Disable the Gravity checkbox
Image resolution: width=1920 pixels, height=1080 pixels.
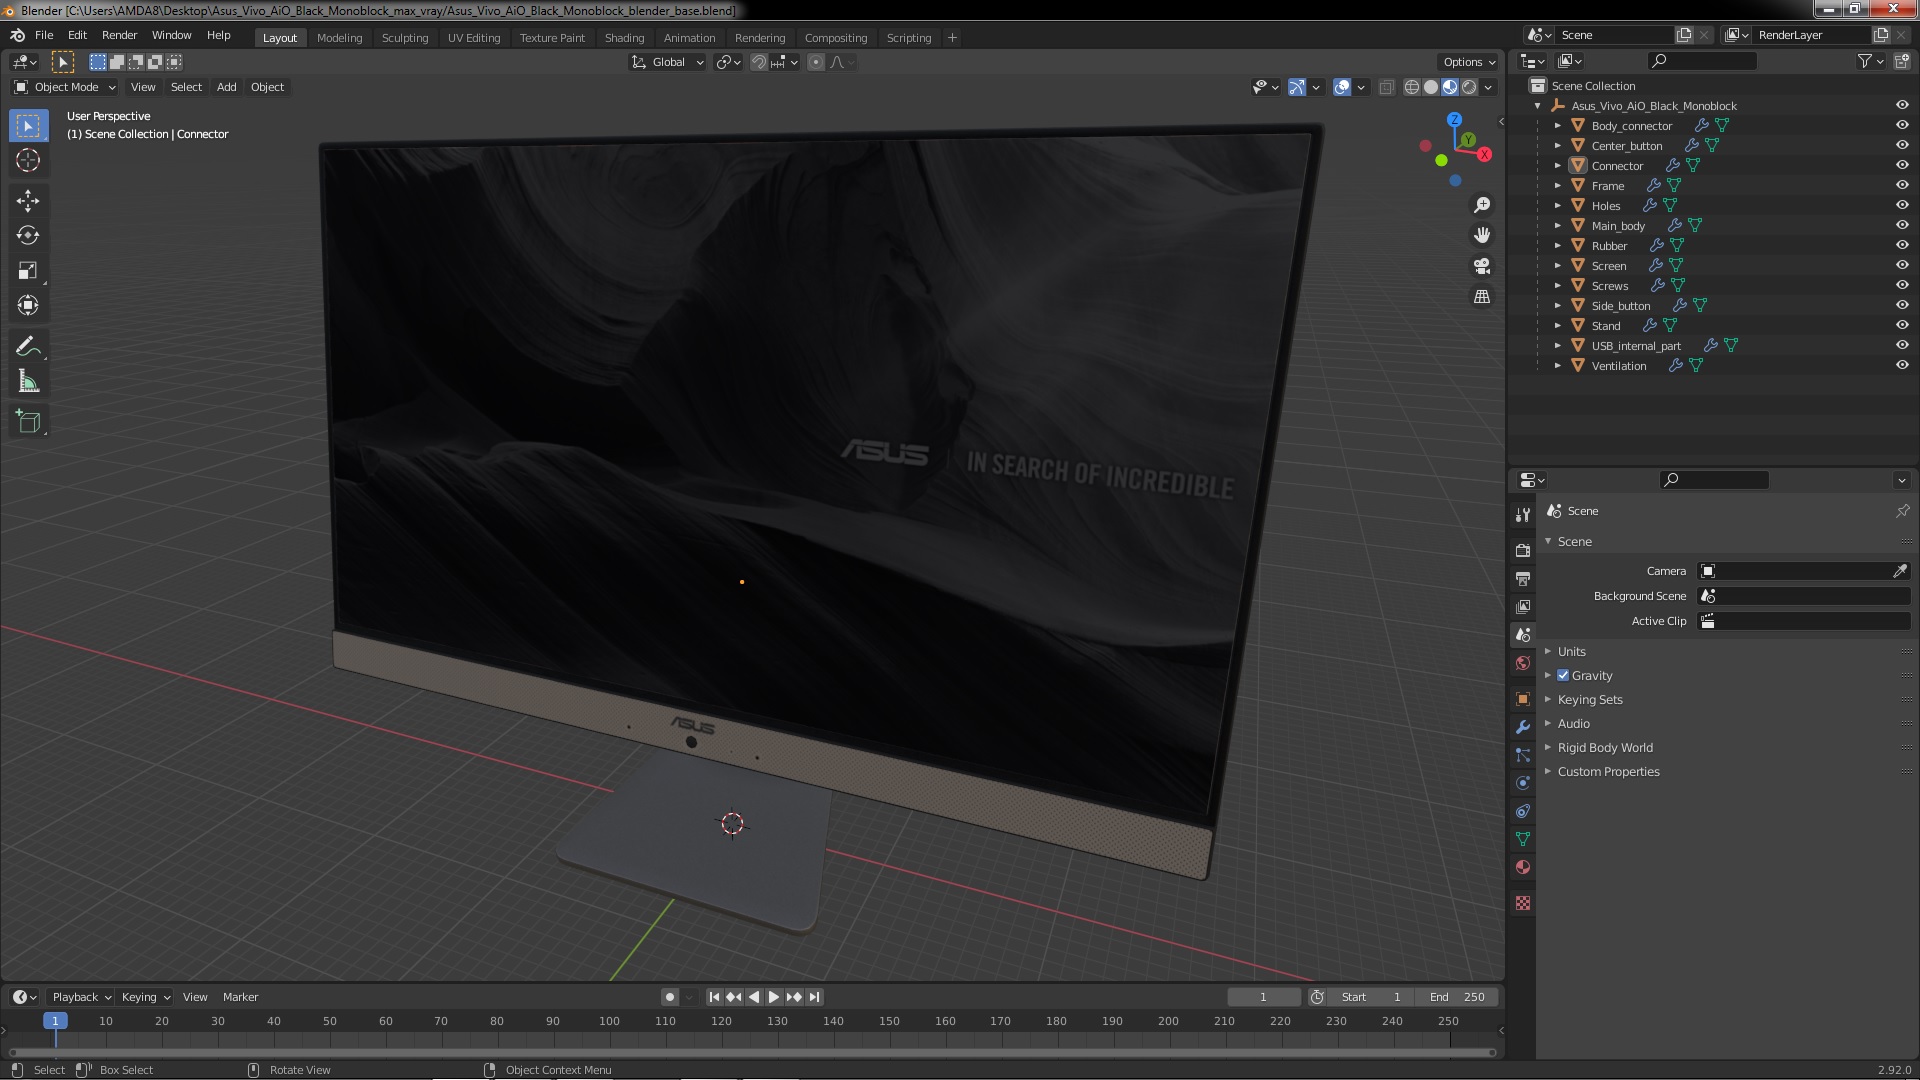pyautogui.click(x=1563, y=675)
